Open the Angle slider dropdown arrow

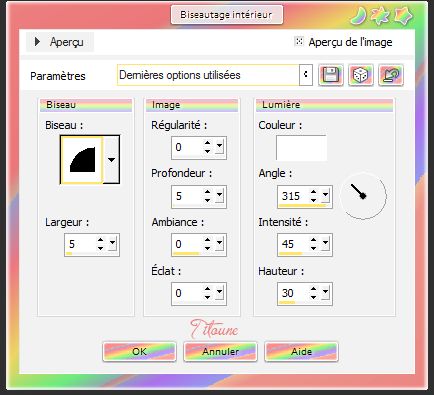(x=325, y=195)
